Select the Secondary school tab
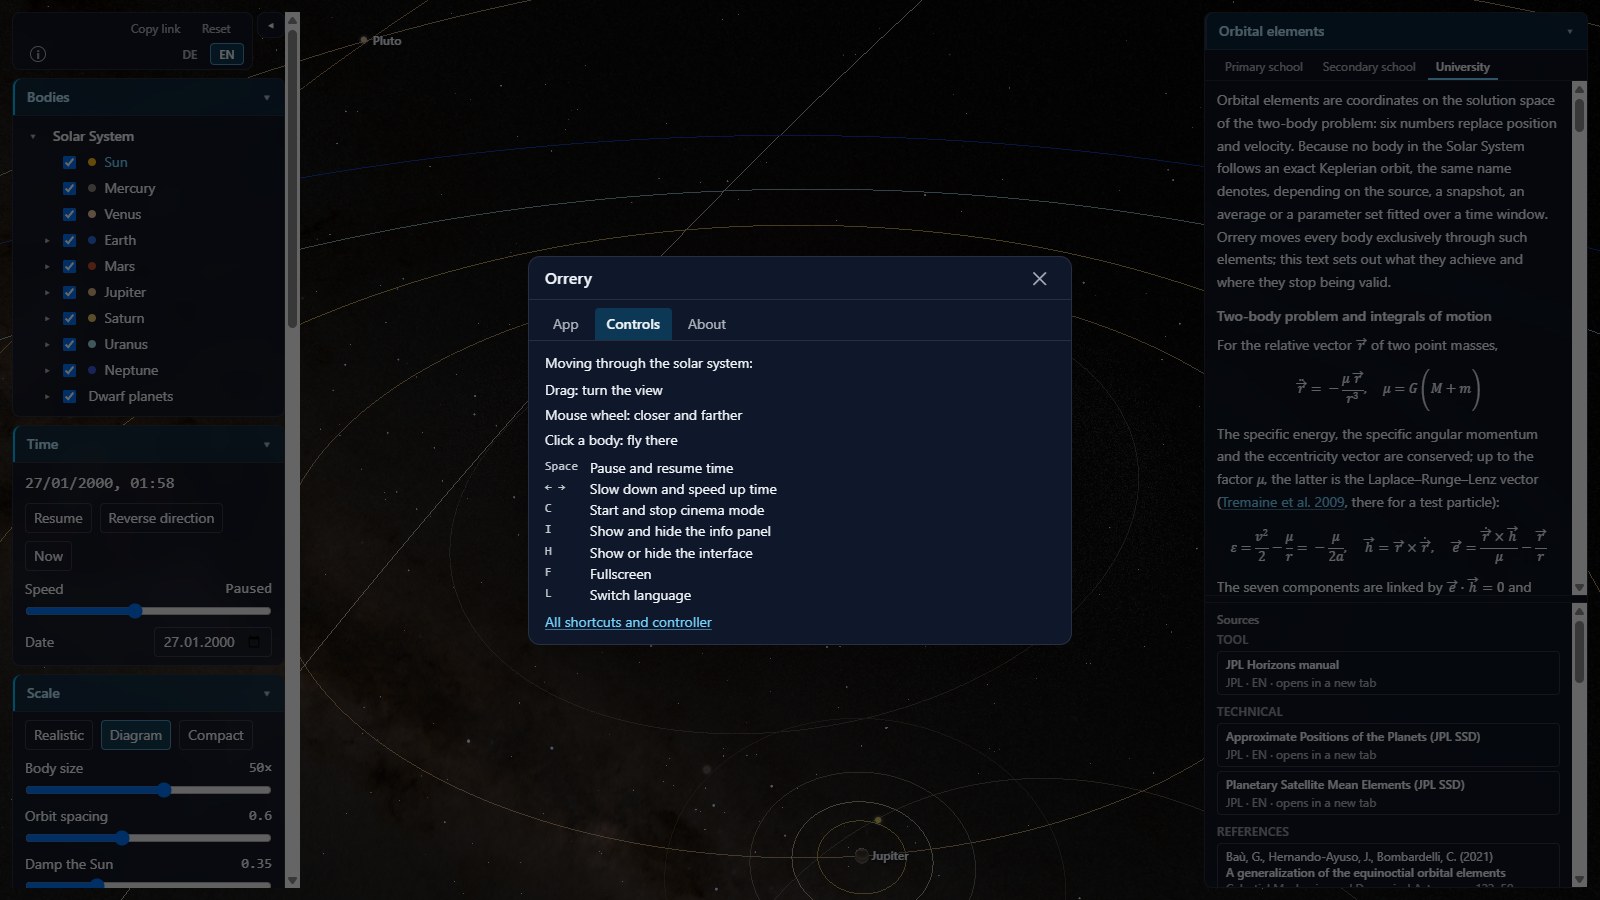The height and width of the screenshot is (900, 1600). pyautogui.click(x=1369, y=67)
